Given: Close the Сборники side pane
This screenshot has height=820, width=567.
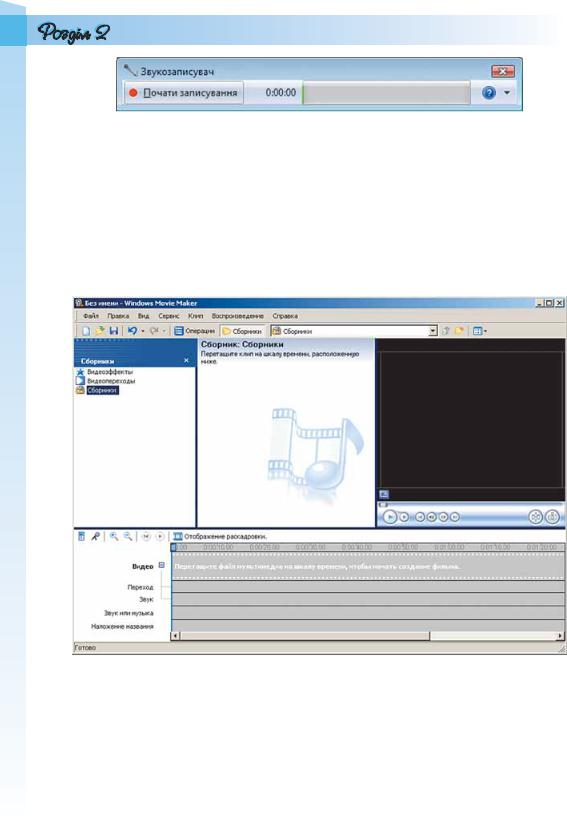Looking at the screenshot, I should (x=186, y=361).
